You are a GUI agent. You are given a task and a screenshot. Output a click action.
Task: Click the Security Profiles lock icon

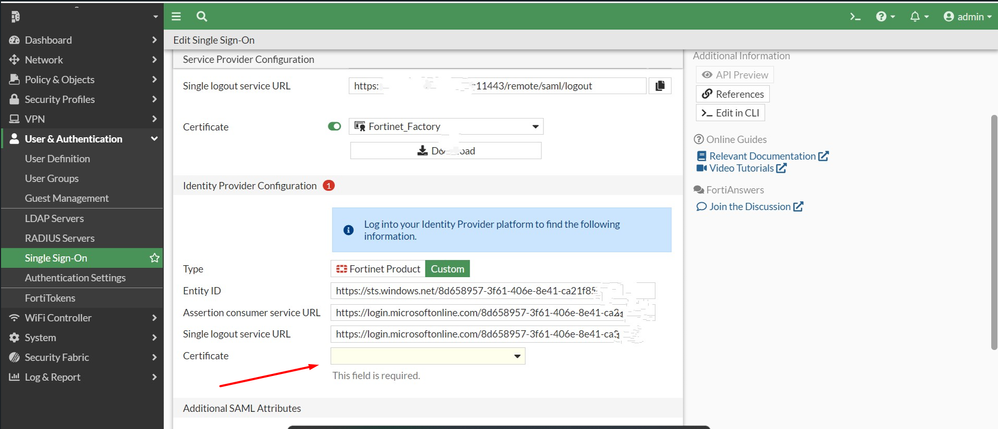tap(14, 99)
